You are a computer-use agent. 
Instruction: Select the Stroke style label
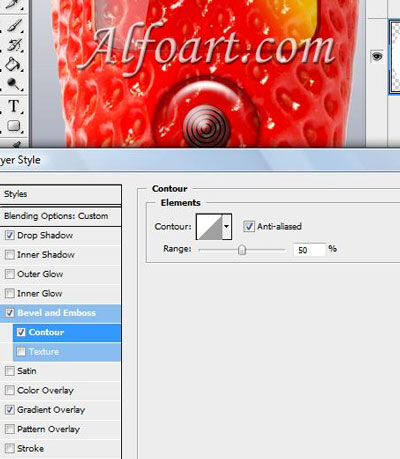(30, 448)
